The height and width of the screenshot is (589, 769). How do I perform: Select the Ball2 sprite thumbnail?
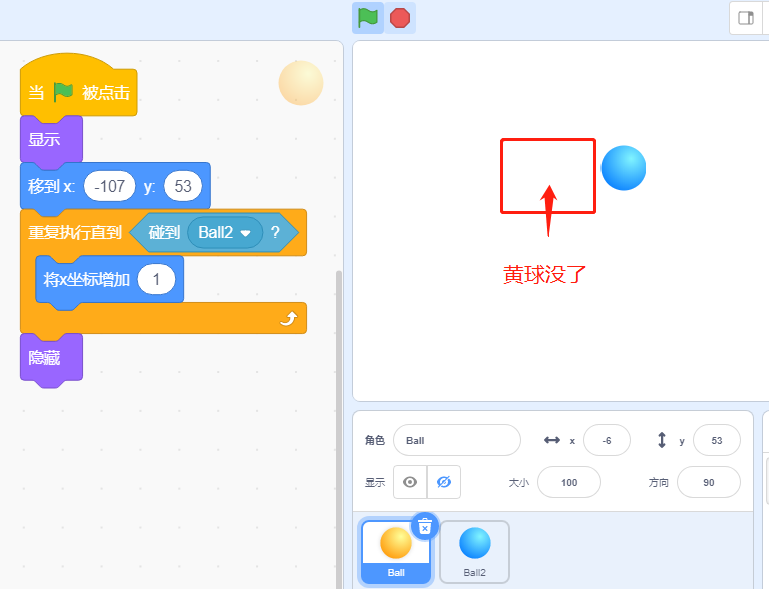coord(474,552)
